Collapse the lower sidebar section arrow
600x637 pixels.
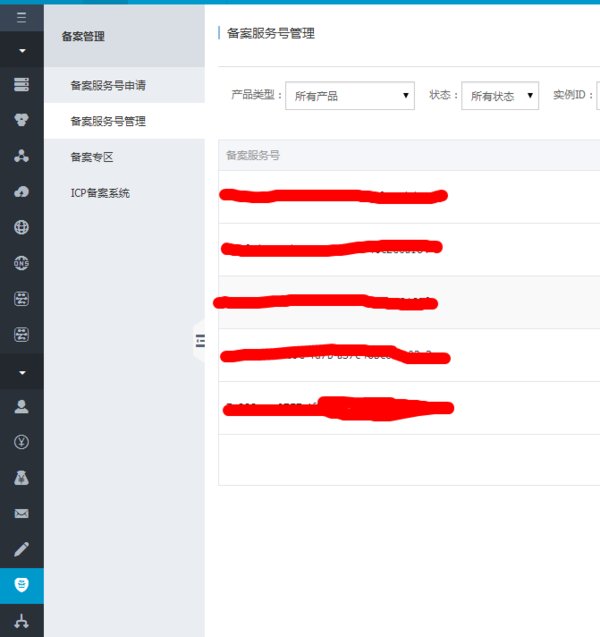[x=22, y=372]
